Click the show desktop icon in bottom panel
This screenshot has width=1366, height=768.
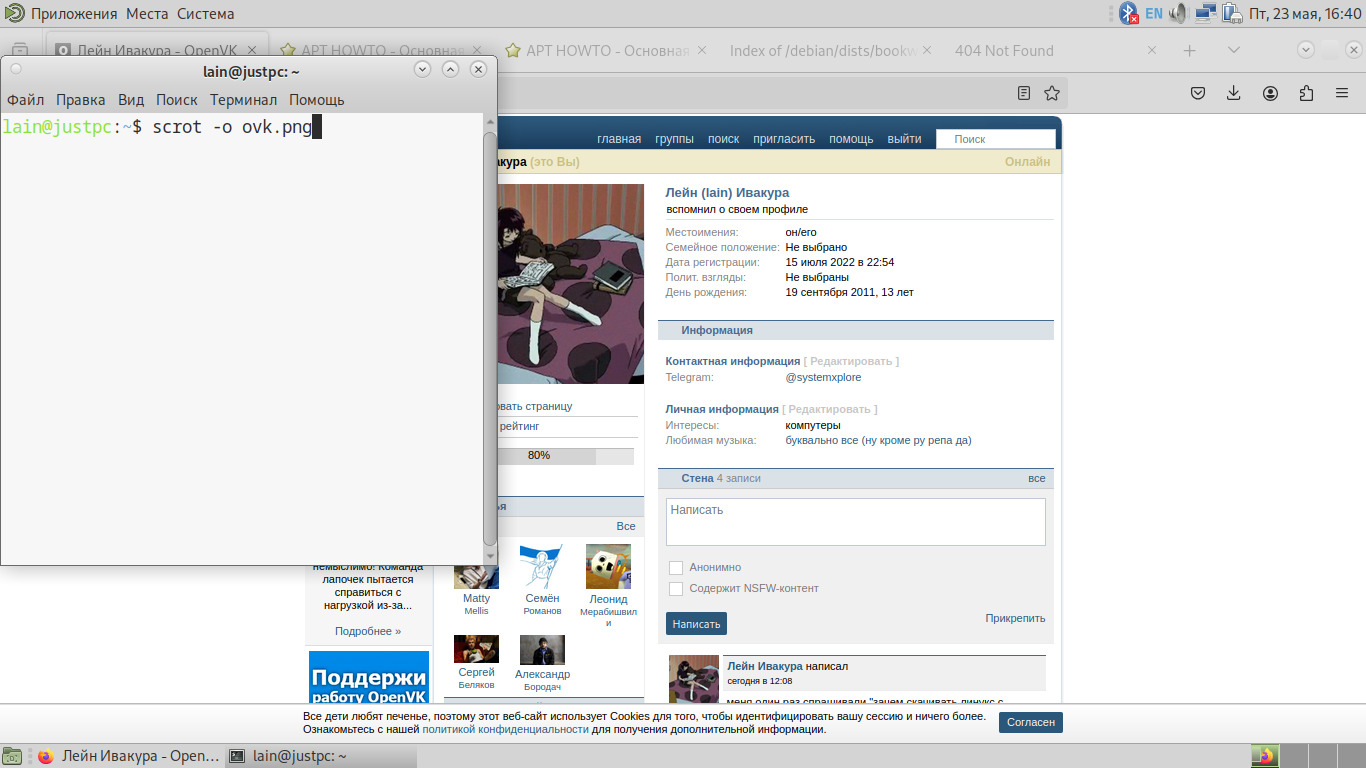tap(12, 756)
